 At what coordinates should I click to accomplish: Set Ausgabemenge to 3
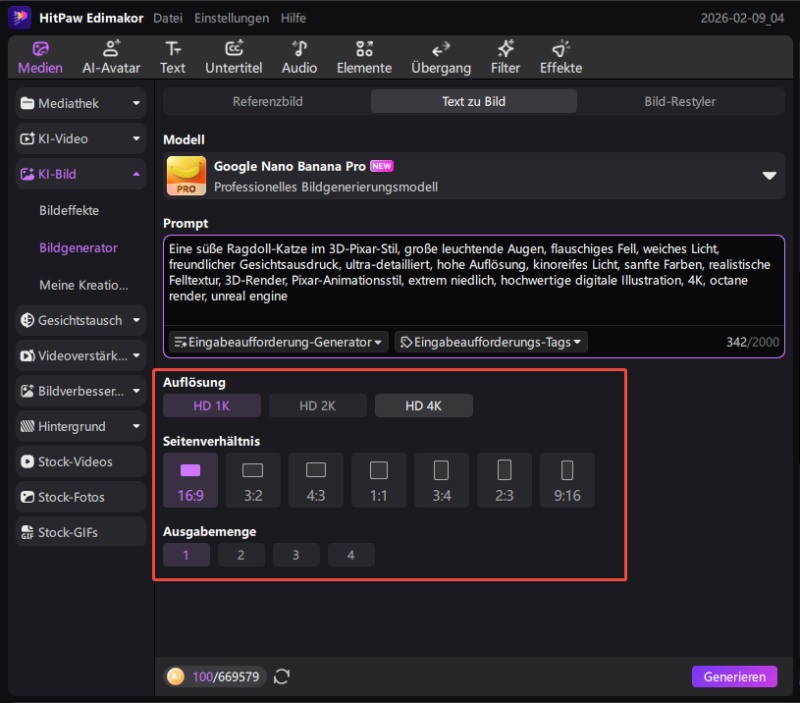[x=296, y=555]
